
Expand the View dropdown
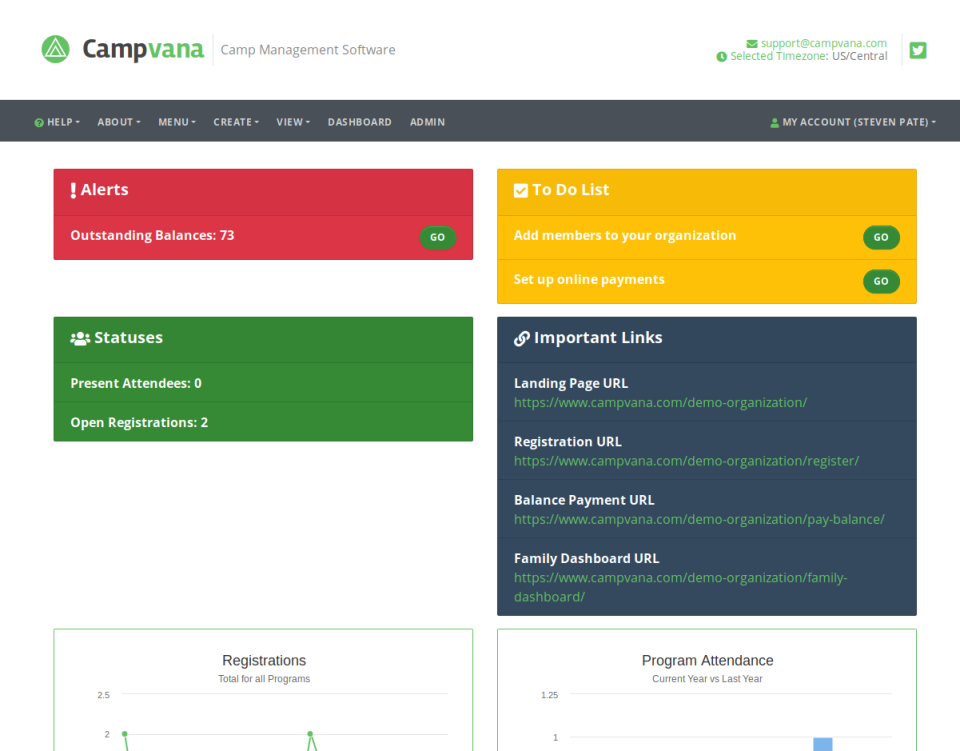pyautogui.click(x=293, y=122)
